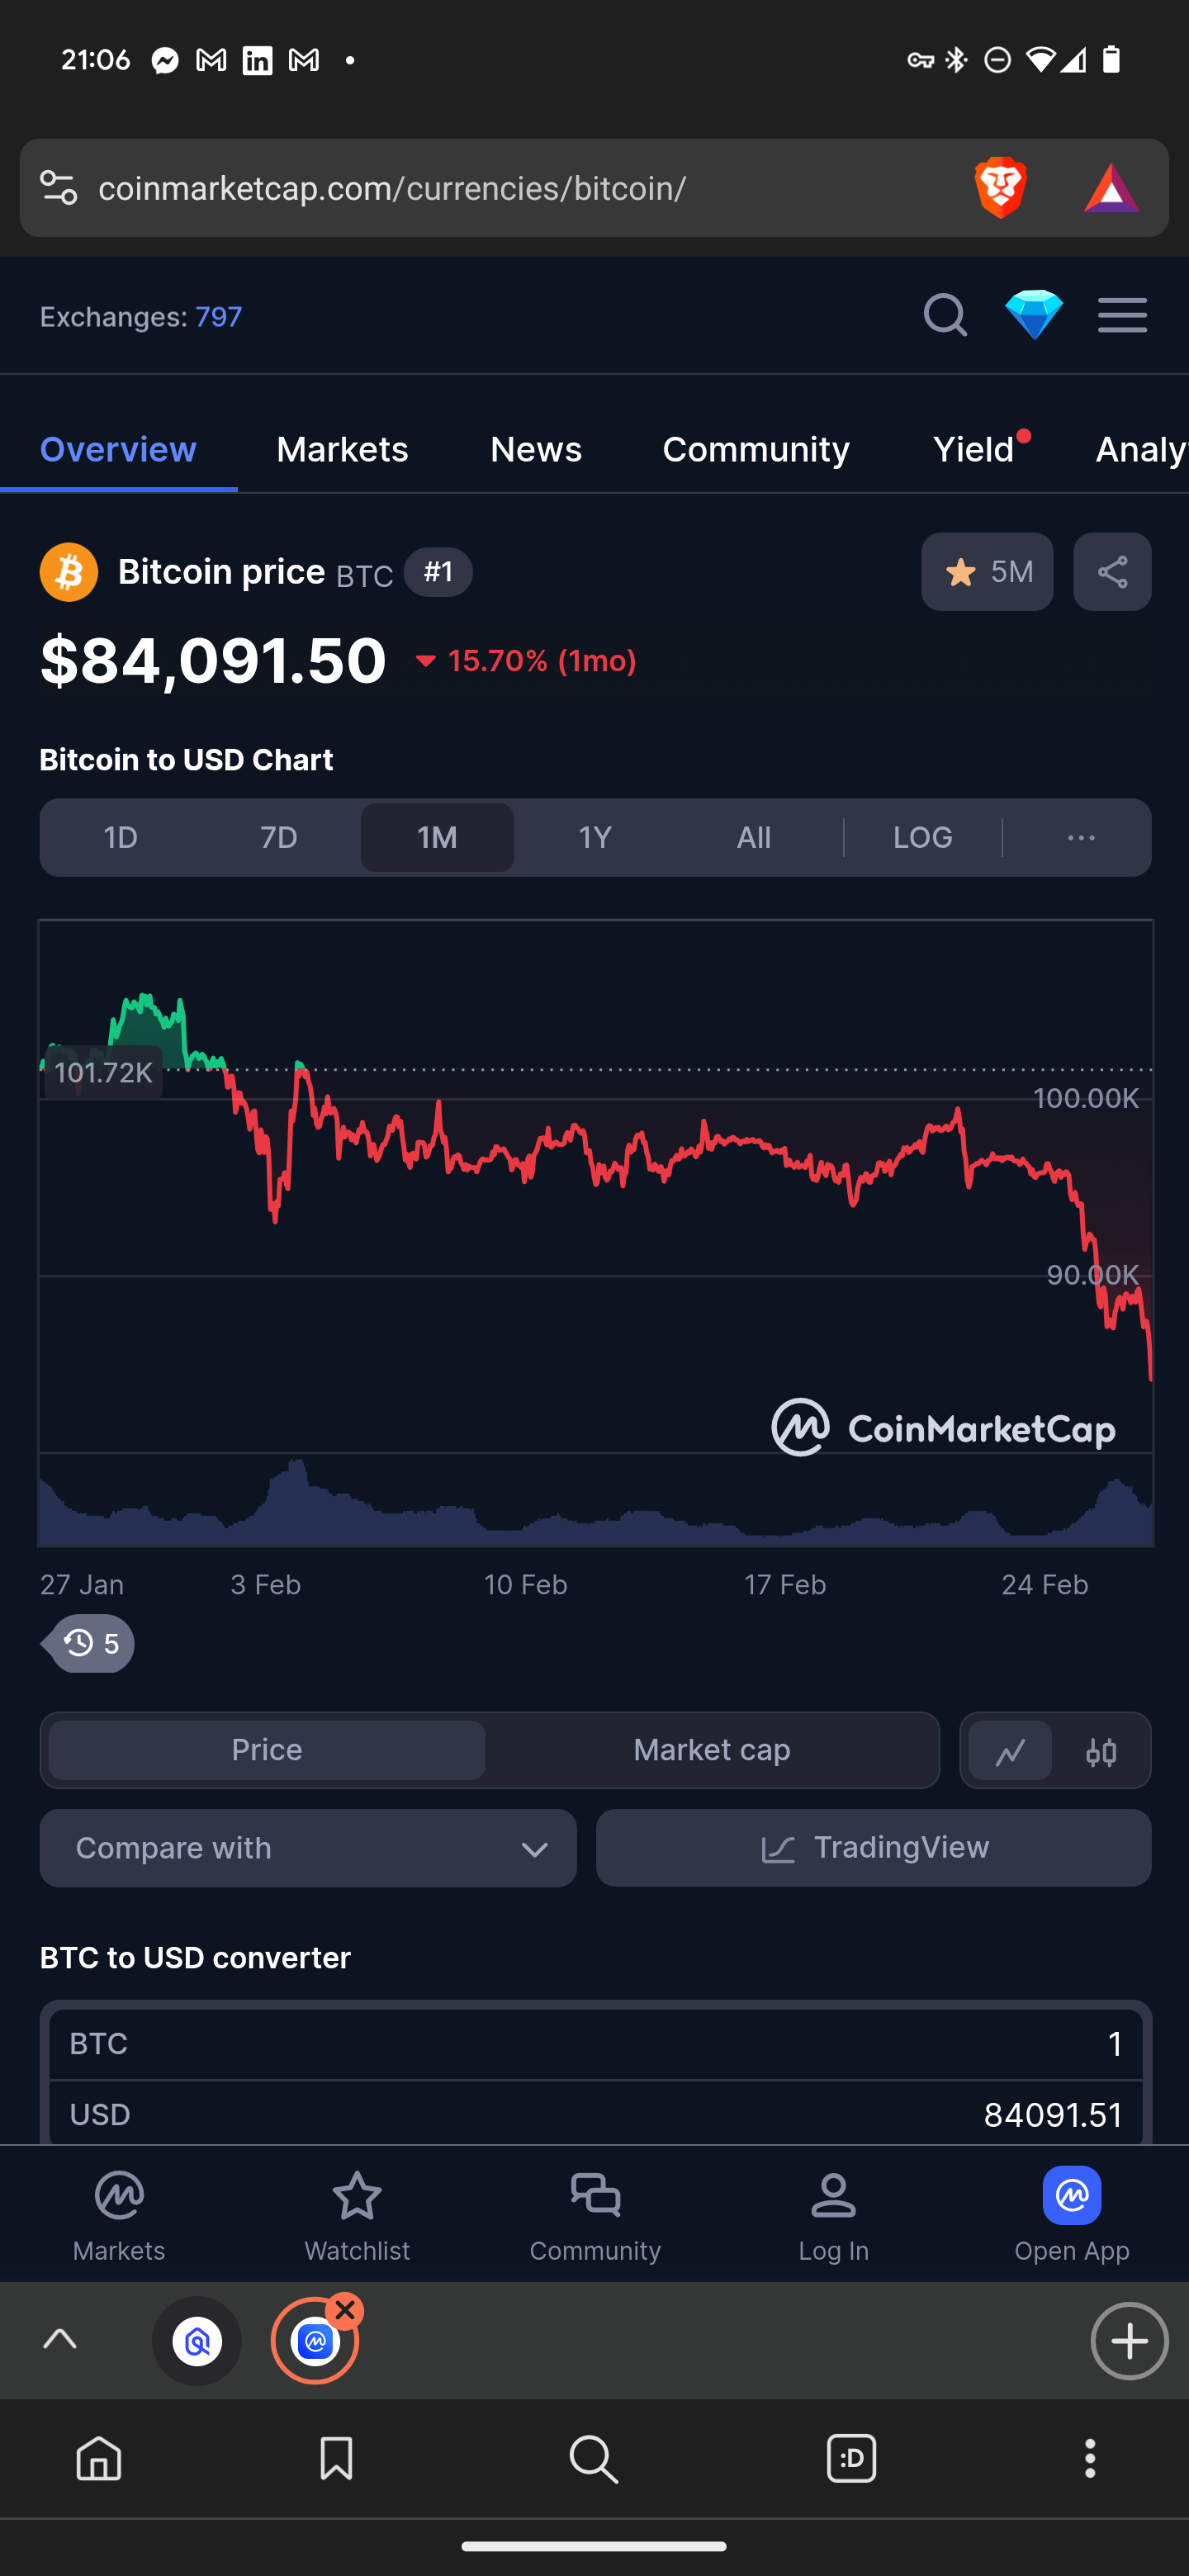Click the BTC amount input field
This screenshot has height=2576, width=1189.
595,2044
